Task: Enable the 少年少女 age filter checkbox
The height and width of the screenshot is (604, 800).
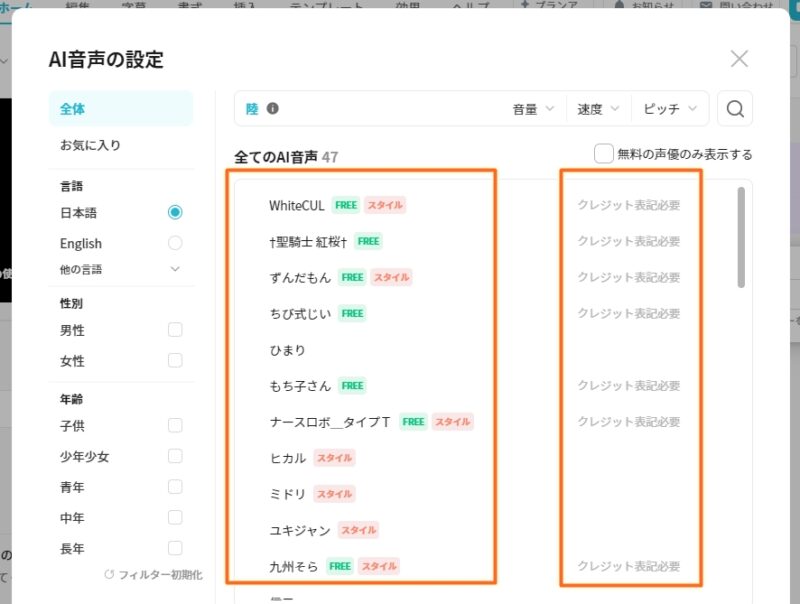Action: point(175,456)
